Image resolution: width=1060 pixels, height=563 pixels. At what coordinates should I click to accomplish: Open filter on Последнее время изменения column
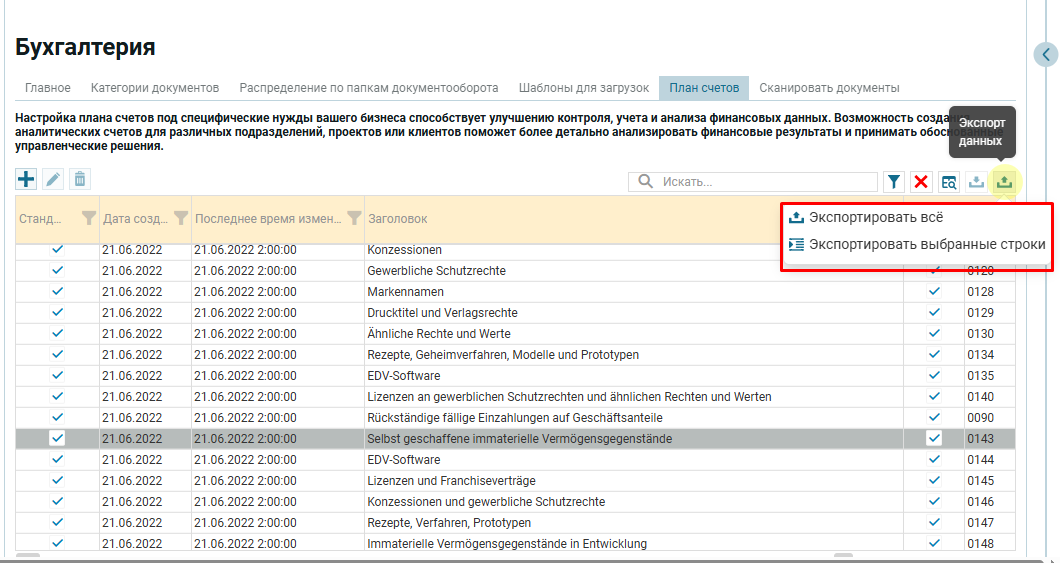pyautogui.click(x=353, y=218)
